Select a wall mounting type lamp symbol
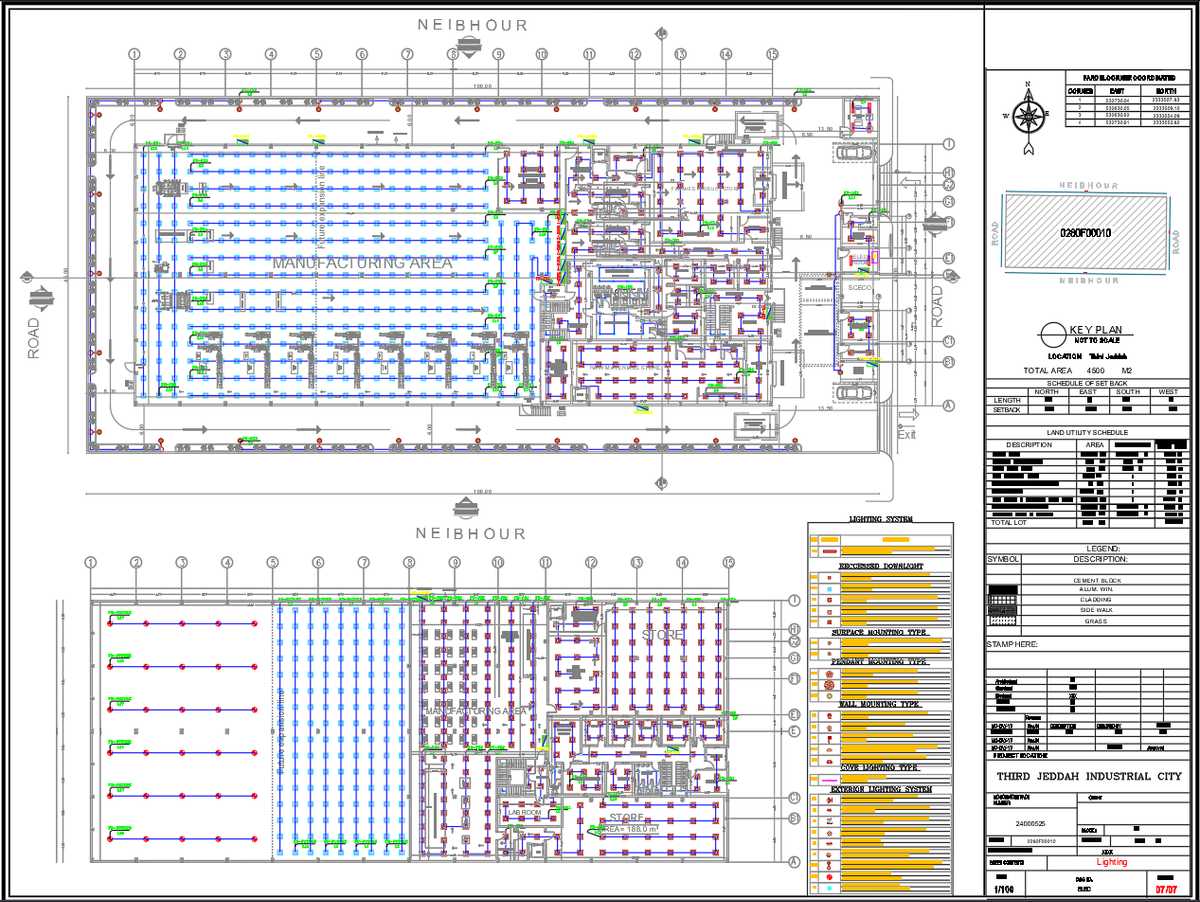The height and width of the screenshot is (902, 1200). click(x=828, y=714)
